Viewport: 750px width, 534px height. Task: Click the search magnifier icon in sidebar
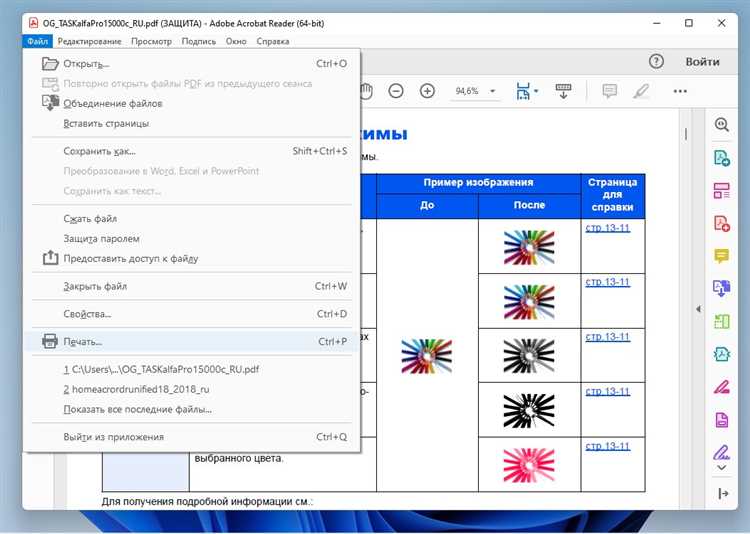point(721,125)
